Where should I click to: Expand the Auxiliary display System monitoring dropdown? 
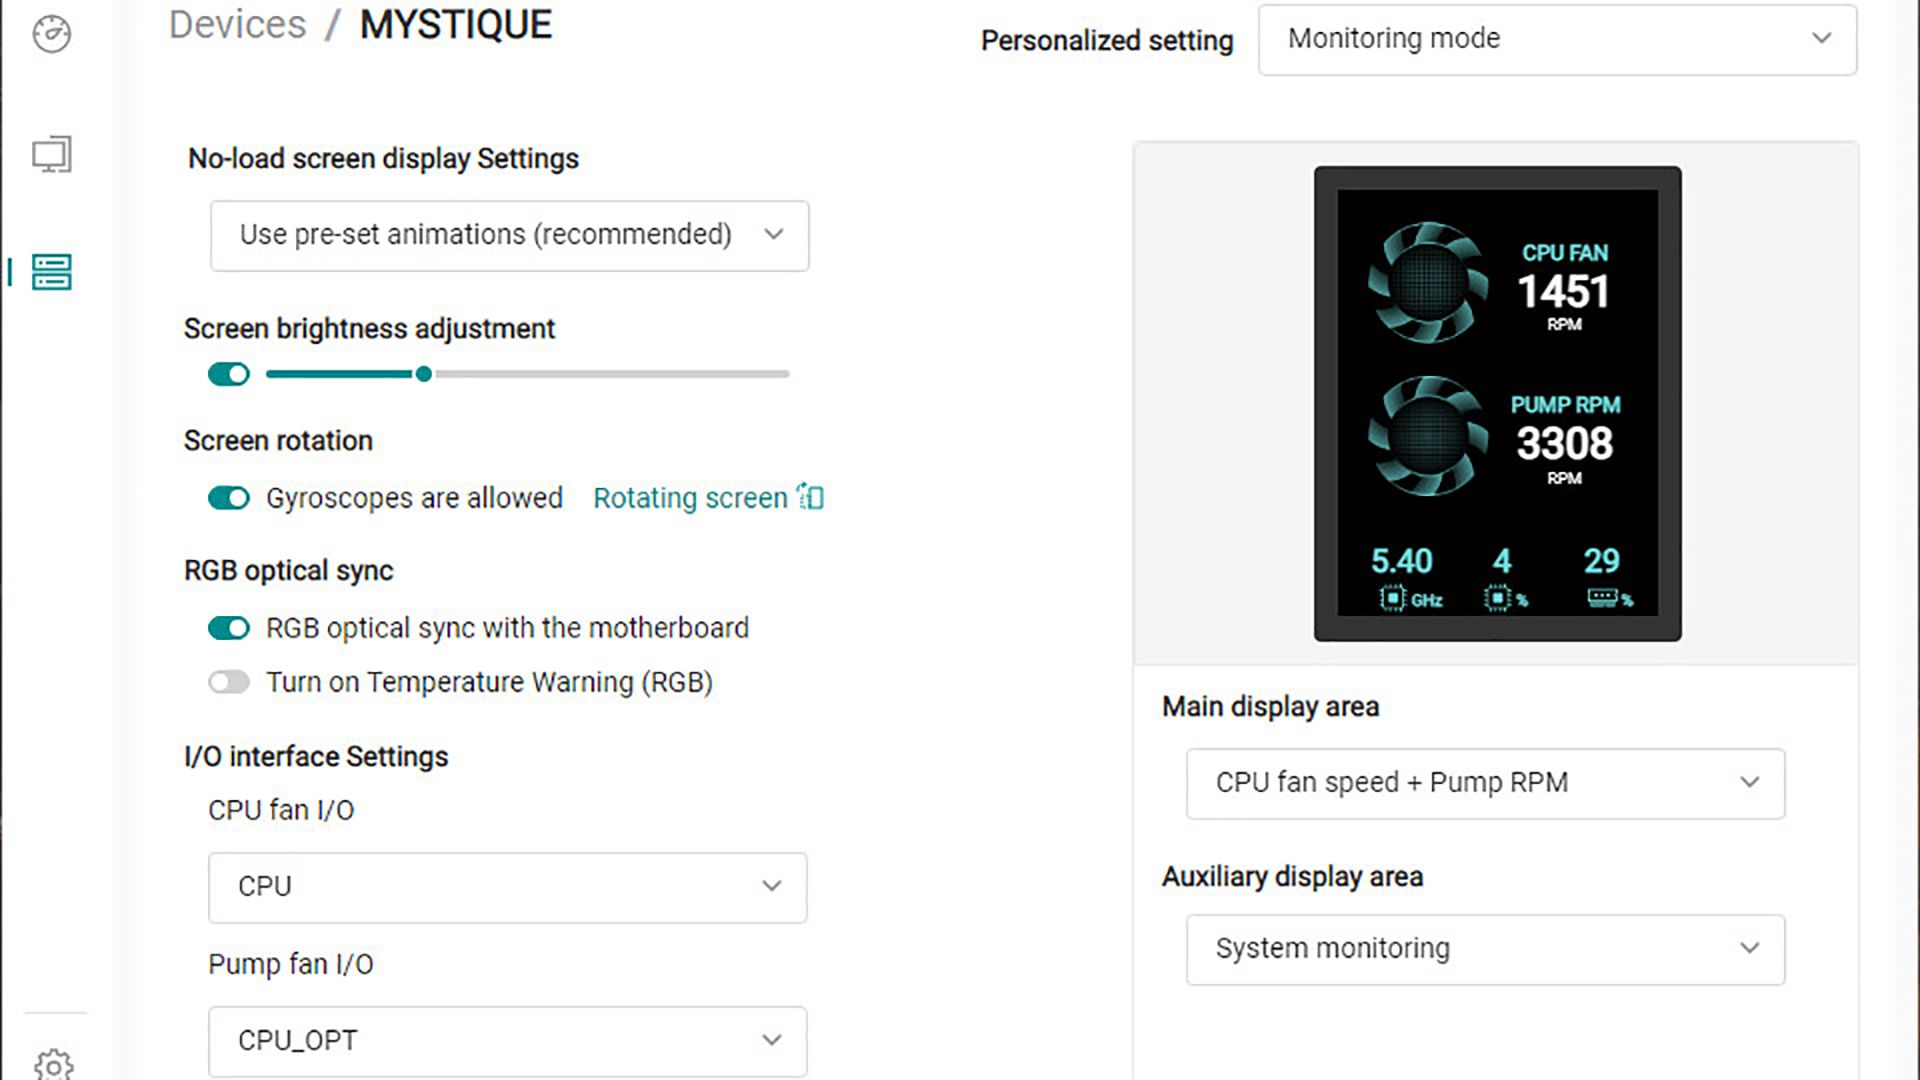[1485, 949]
